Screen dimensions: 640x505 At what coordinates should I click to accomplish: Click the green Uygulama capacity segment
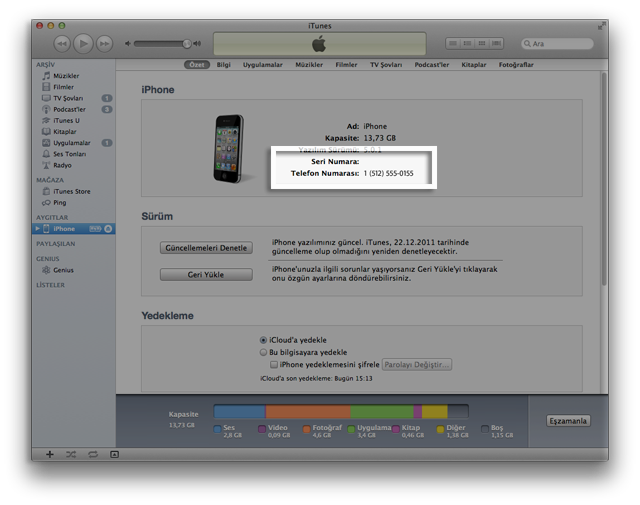pos(382,412)
